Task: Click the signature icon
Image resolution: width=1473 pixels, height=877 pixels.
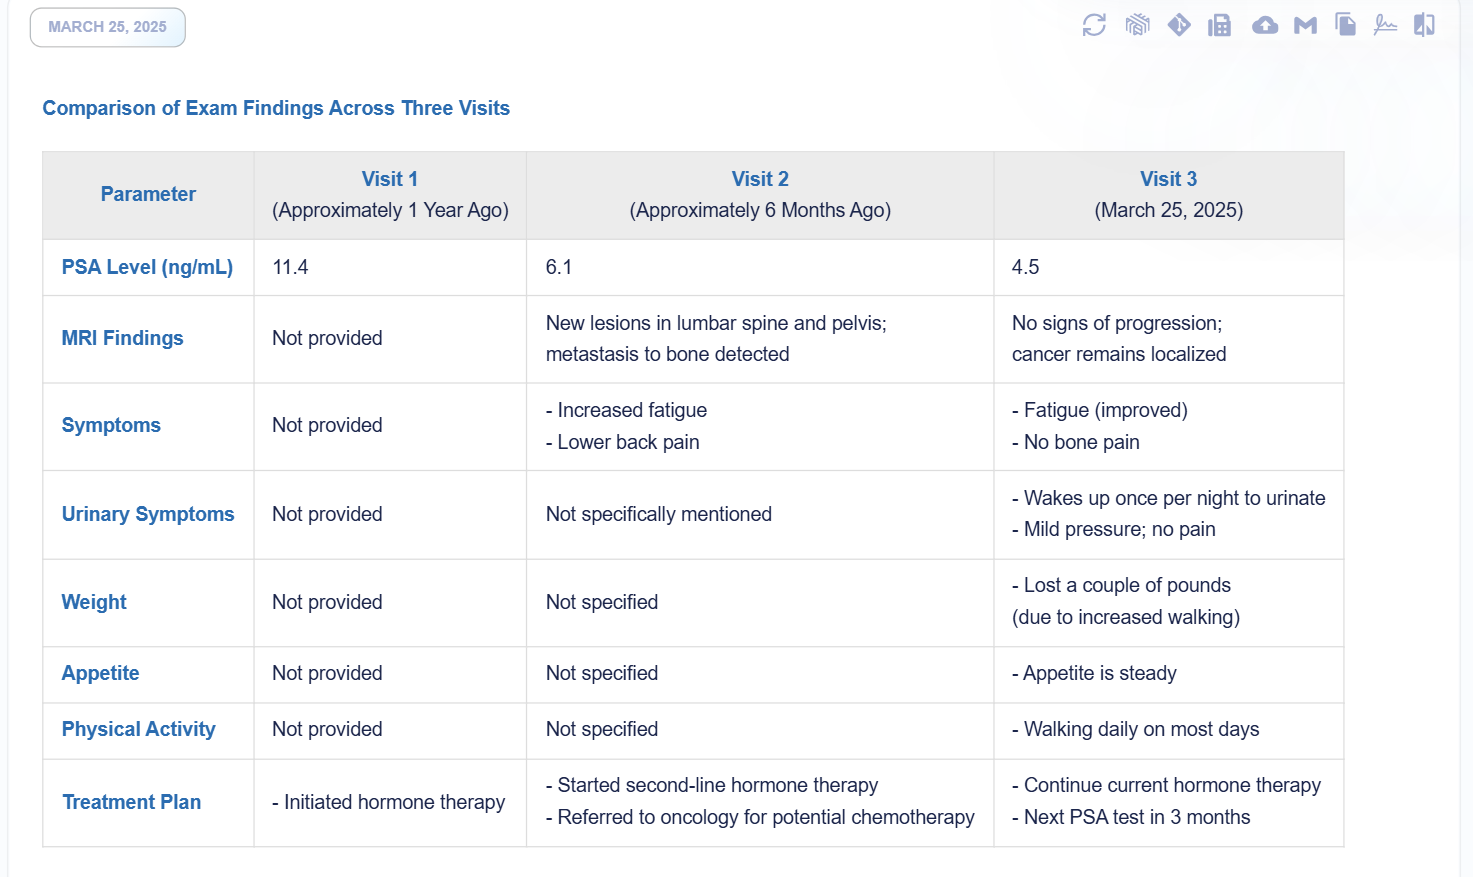Action: pos(1385,25)
